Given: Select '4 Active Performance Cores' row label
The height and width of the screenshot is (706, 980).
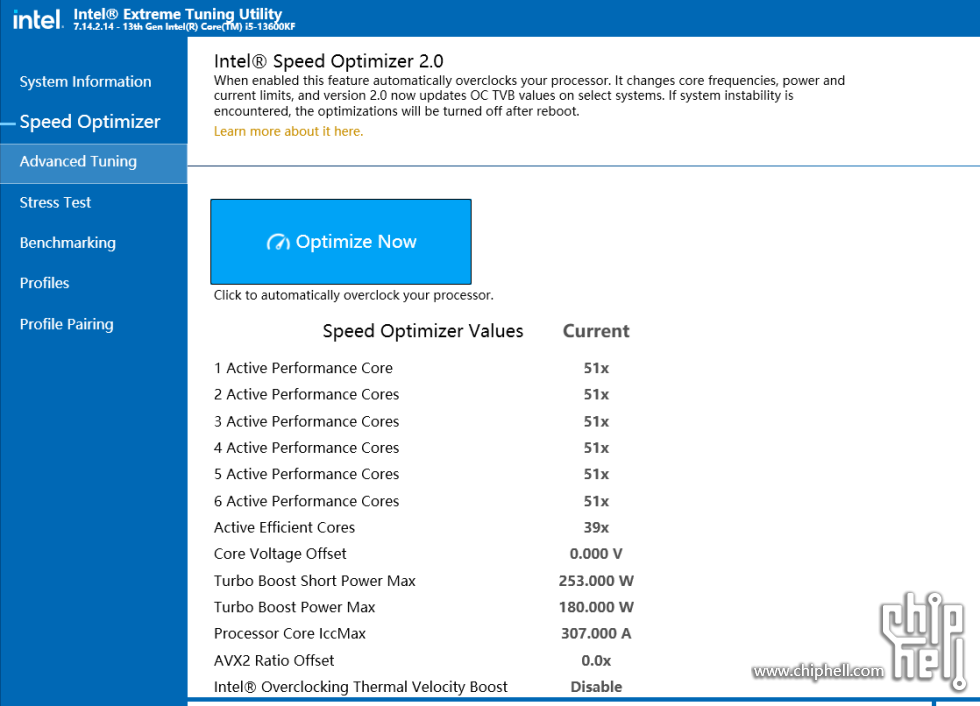Looking at the screenshot, I should (306, 448).
